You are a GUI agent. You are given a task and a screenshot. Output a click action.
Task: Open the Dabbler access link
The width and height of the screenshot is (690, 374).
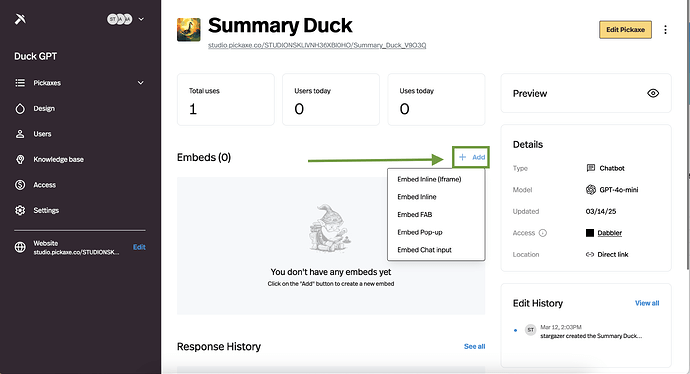(609, 233)
